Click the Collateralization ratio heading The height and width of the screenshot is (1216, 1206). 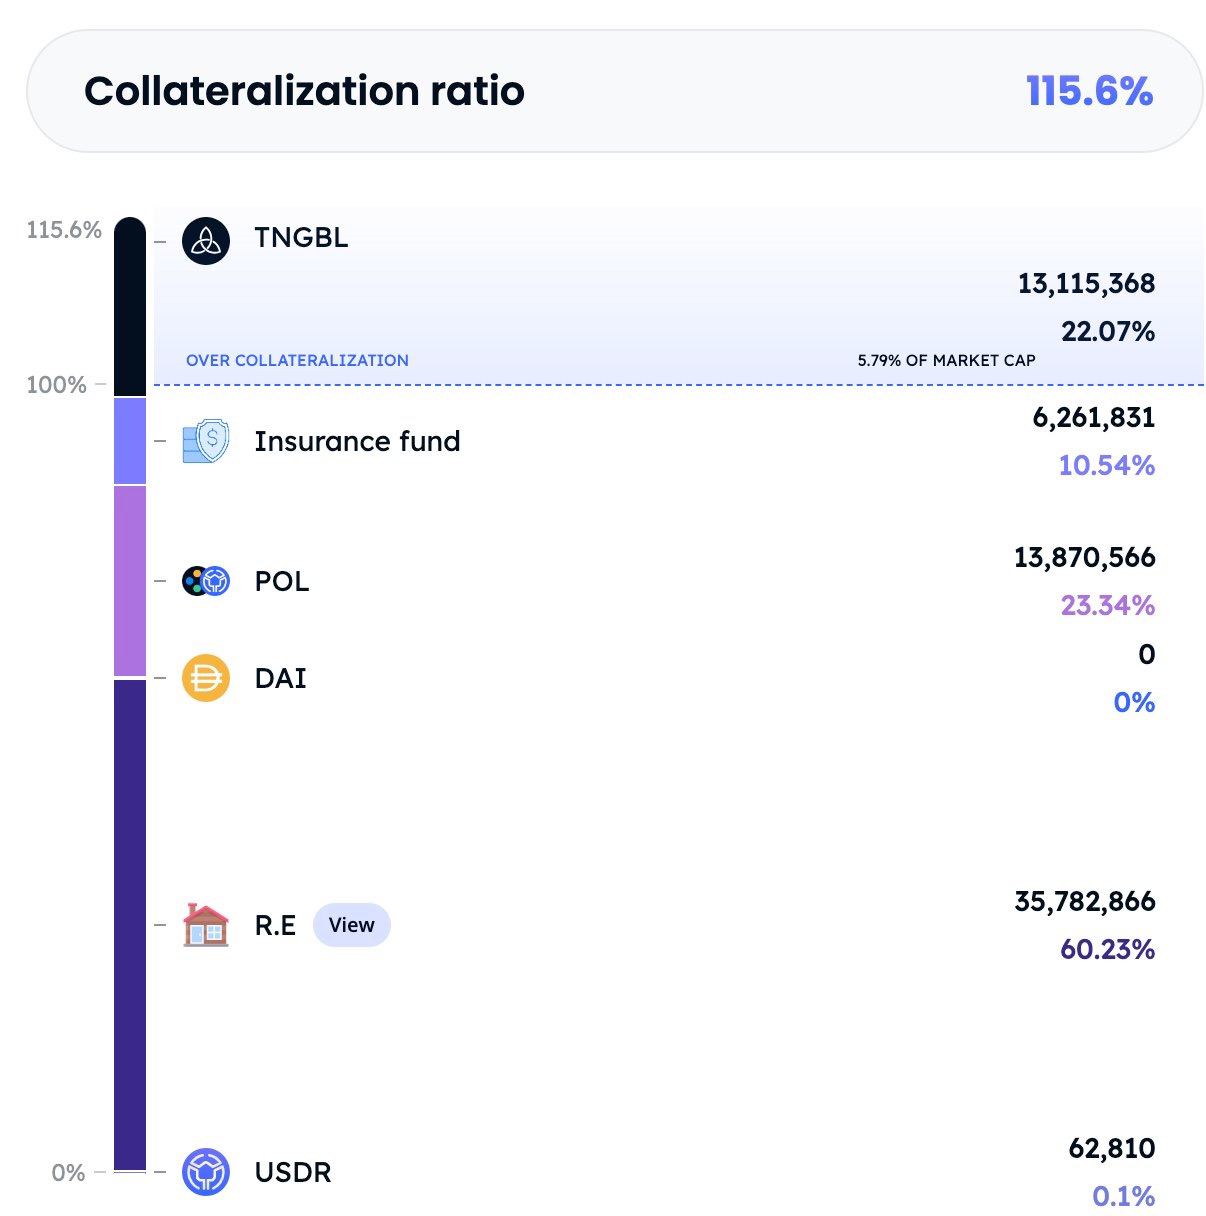click(x=304, y=91)
